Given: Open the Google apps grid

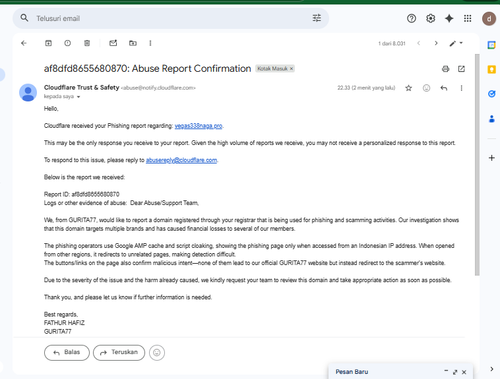Looking at the screenshot, I should tap(468, 18).
